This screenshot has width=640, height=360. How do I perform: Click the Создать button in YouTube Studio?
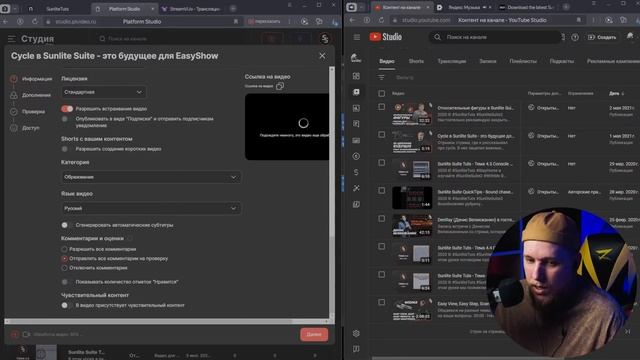602,37
